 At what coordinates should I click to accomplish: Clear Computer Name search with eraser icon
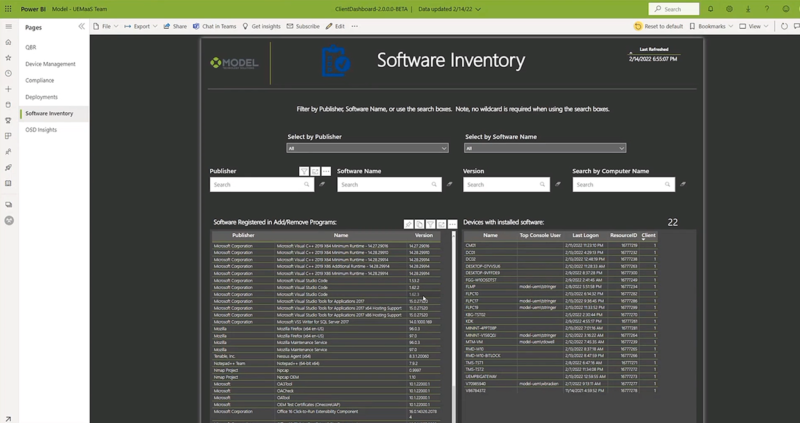pos(683,184)
